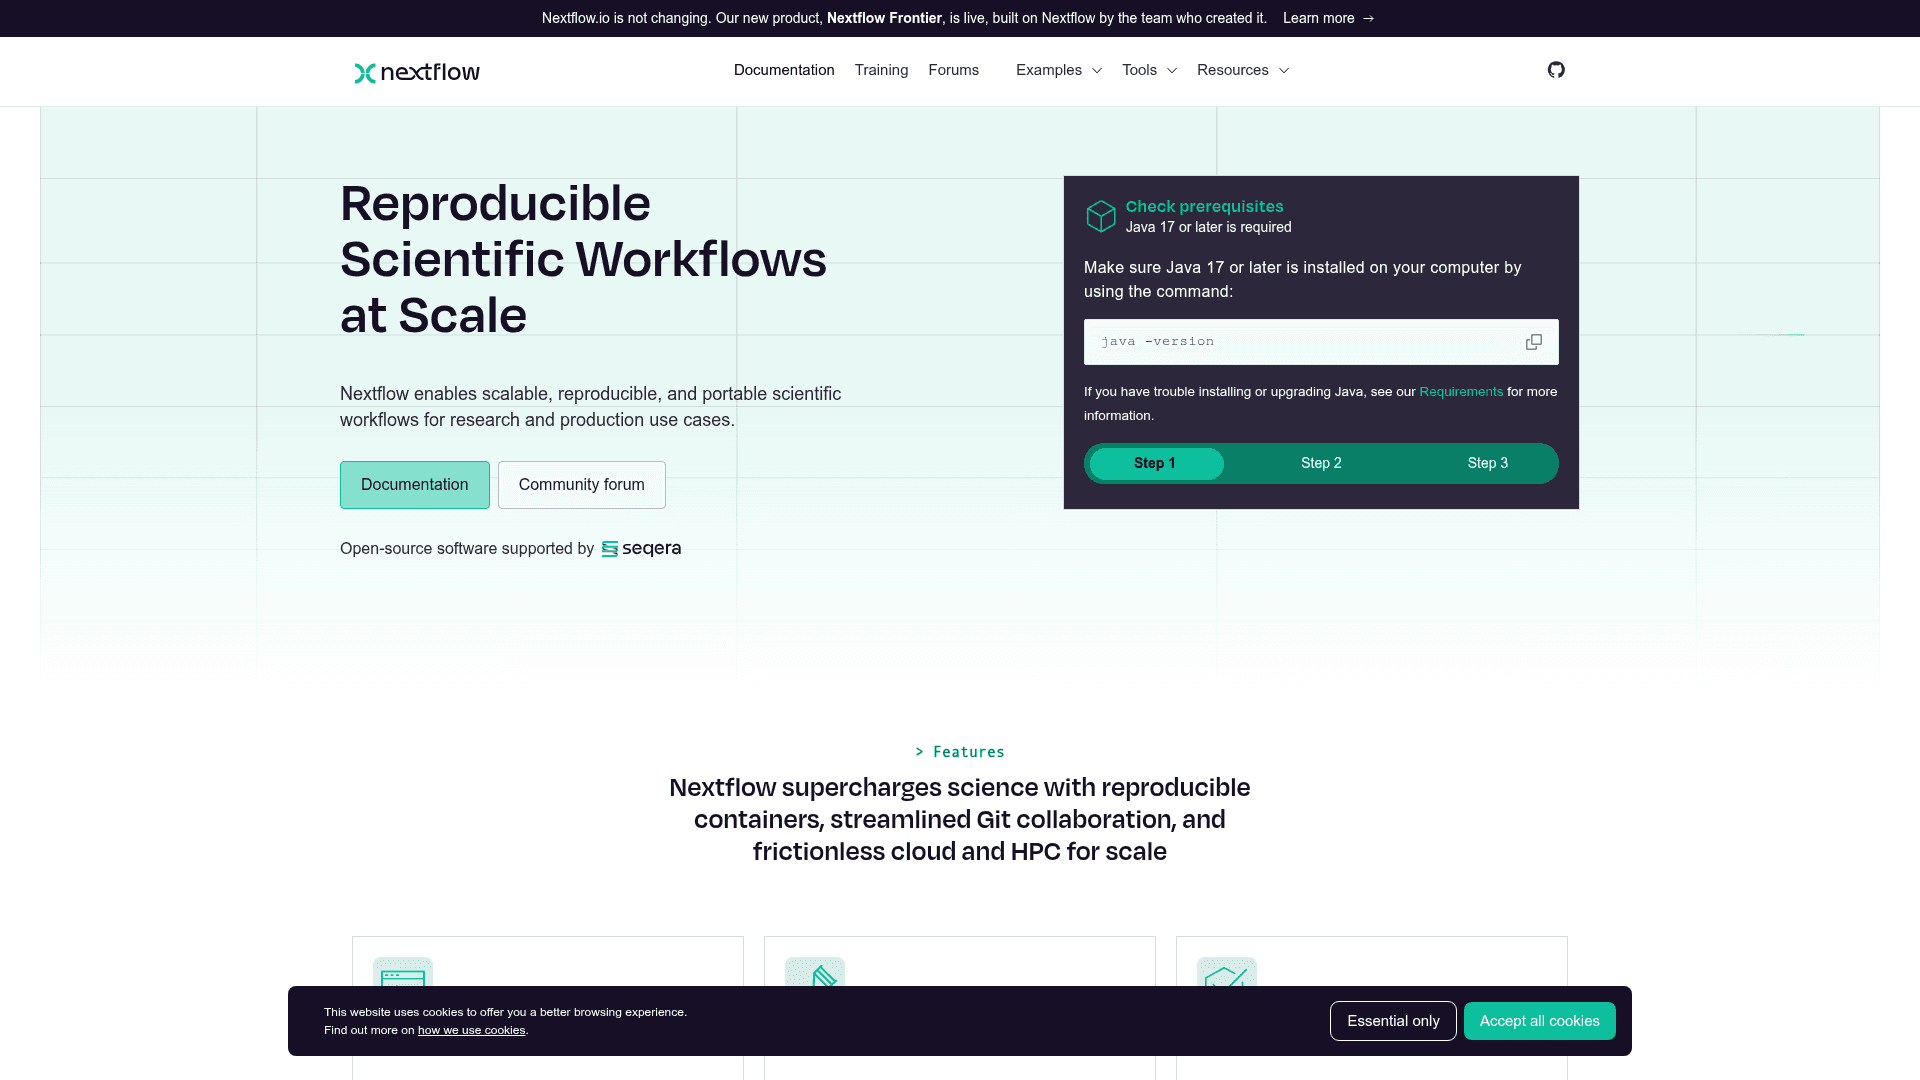This screenshot has width=1920, height=1080.
Task: Expand the Tools dropdown
Action: pyautogui.click(x=1149, y=70)
